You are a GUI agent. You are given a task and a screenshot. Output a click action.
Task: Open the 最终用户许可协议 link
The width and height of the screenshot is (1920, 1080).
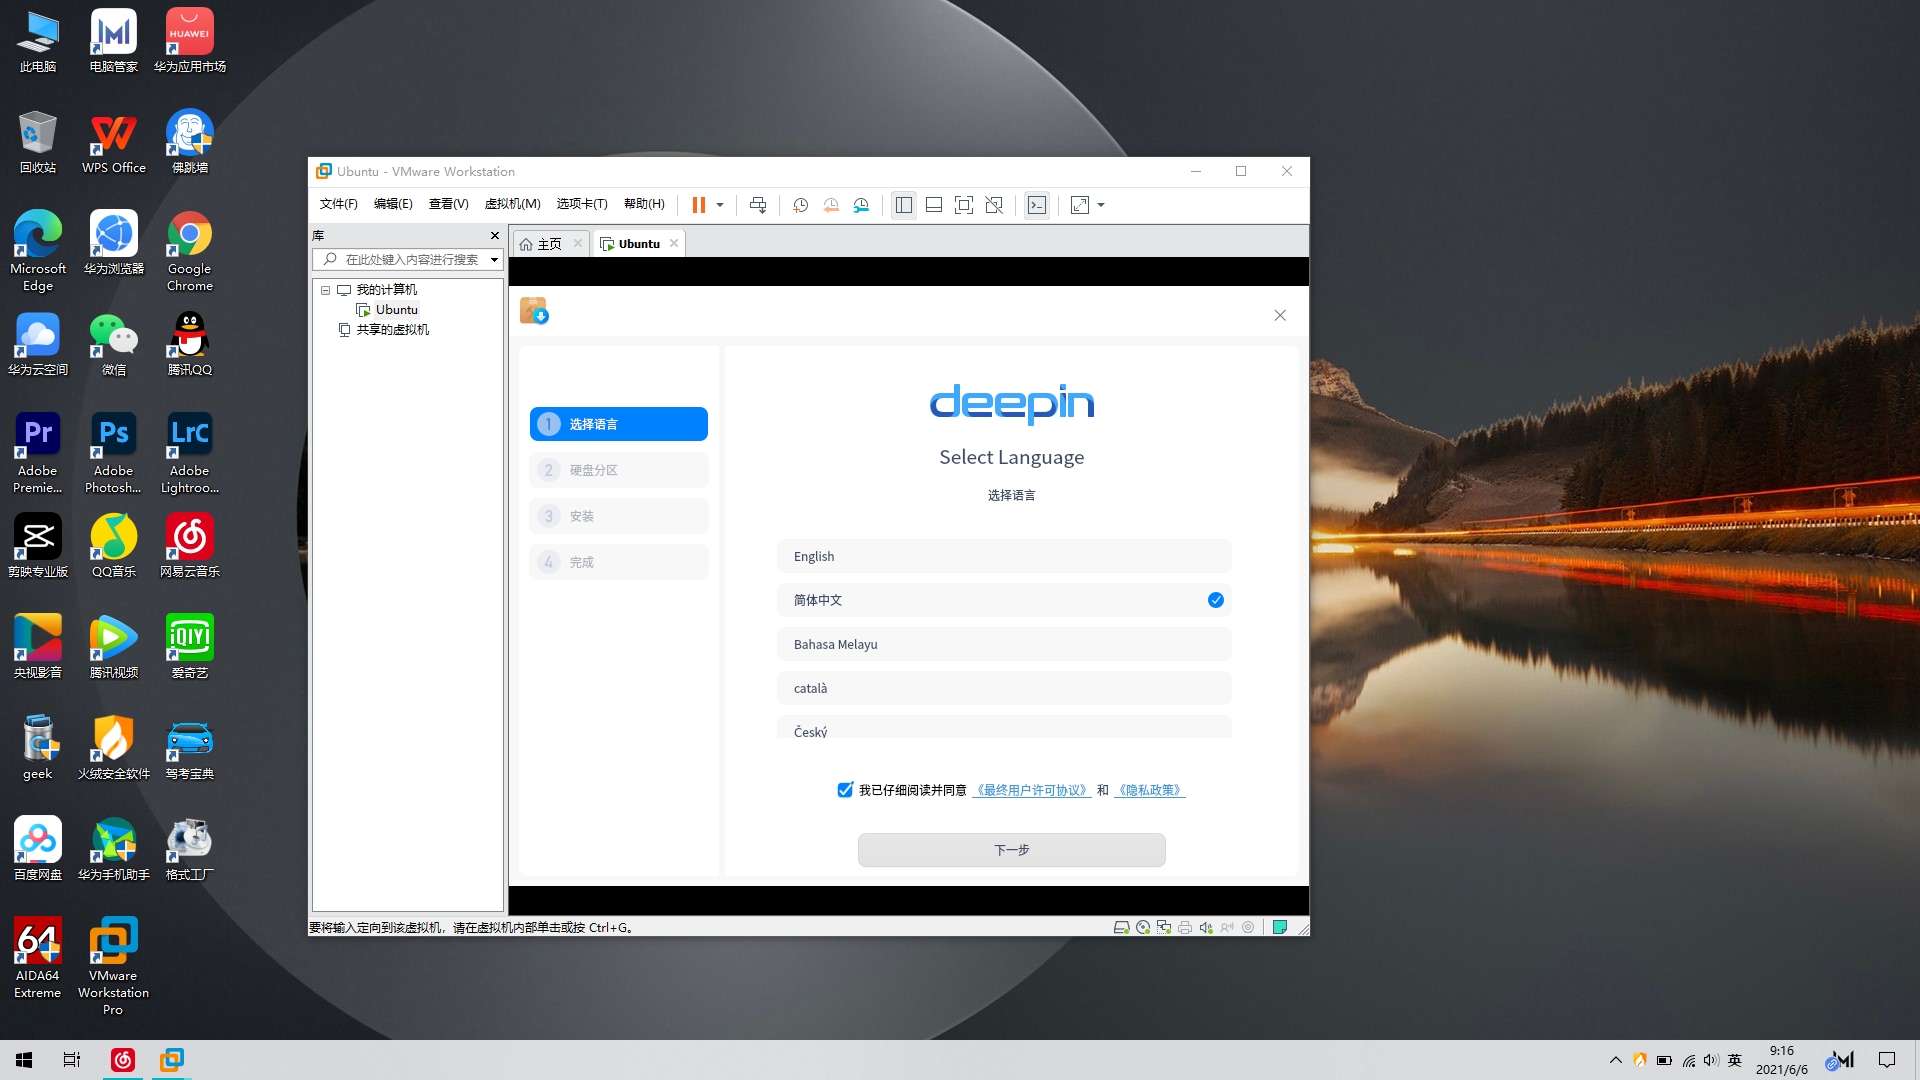point(1031,790)
